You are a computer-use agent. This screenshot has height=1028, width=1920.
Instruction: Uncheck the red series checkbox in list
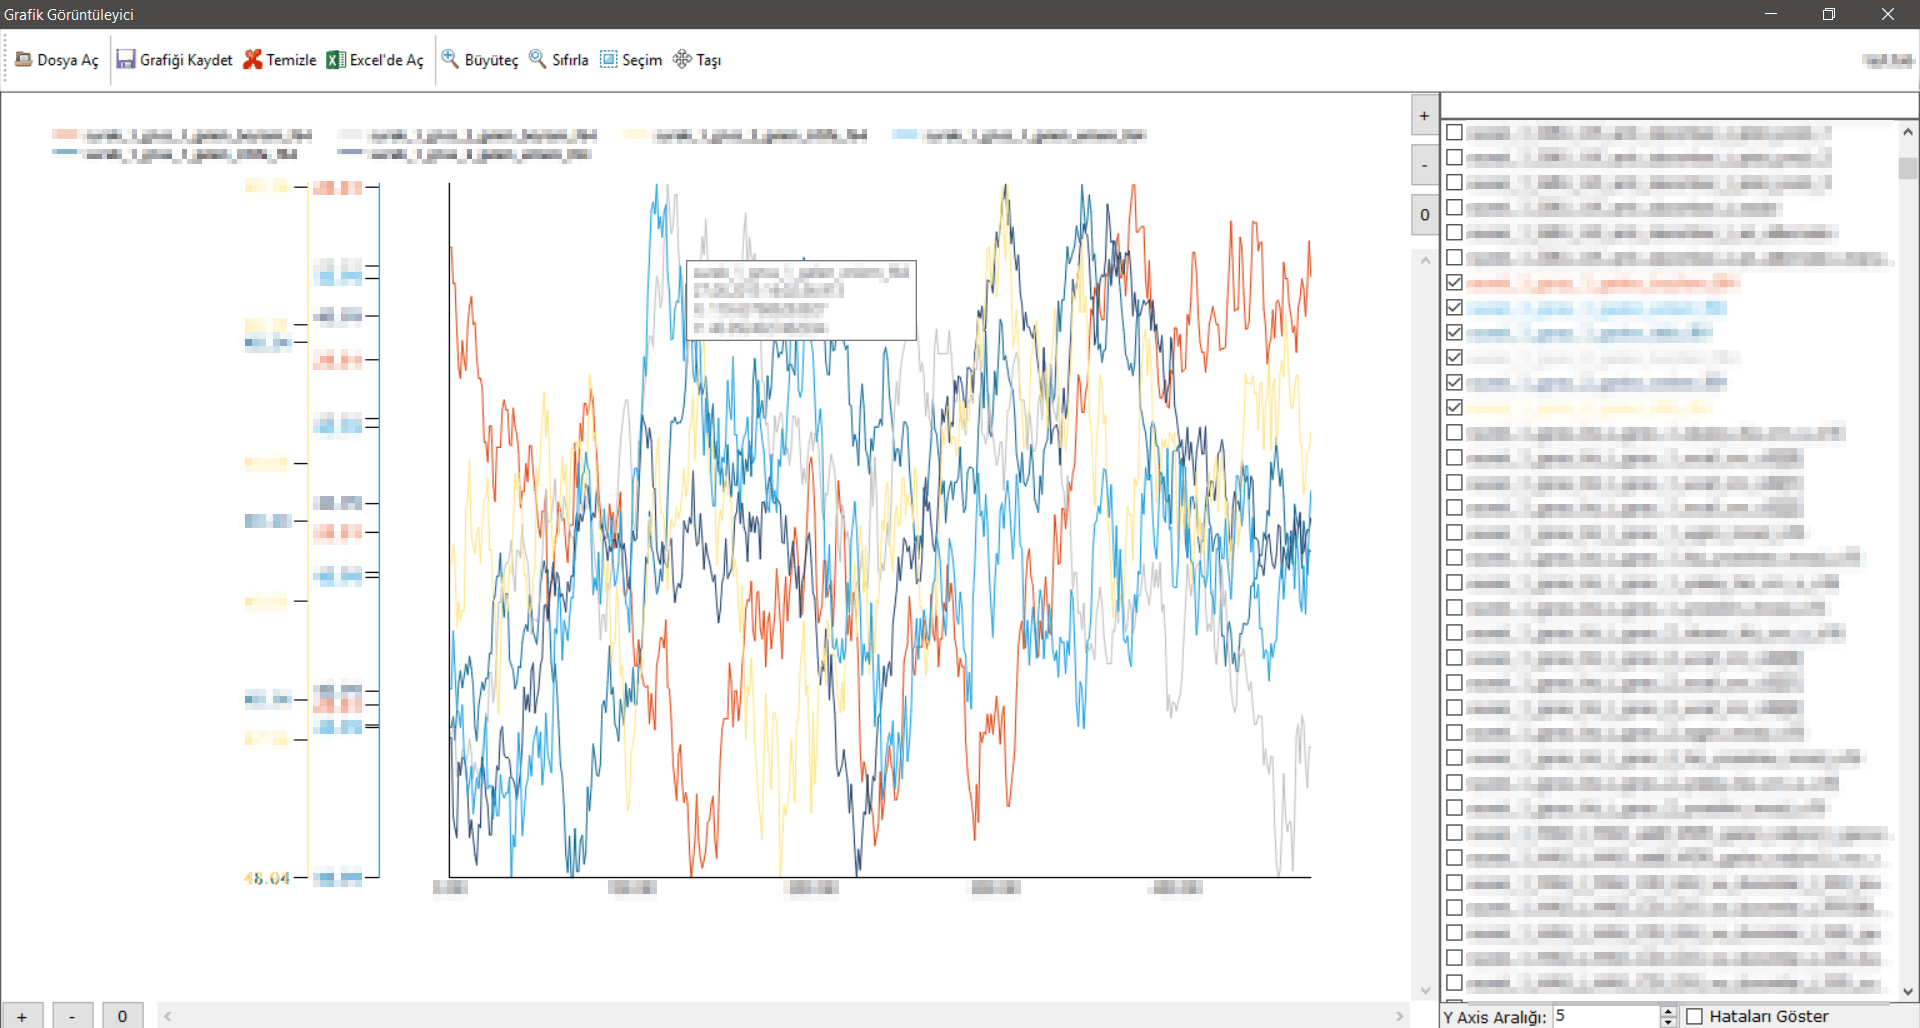[x=1454, y=283]
